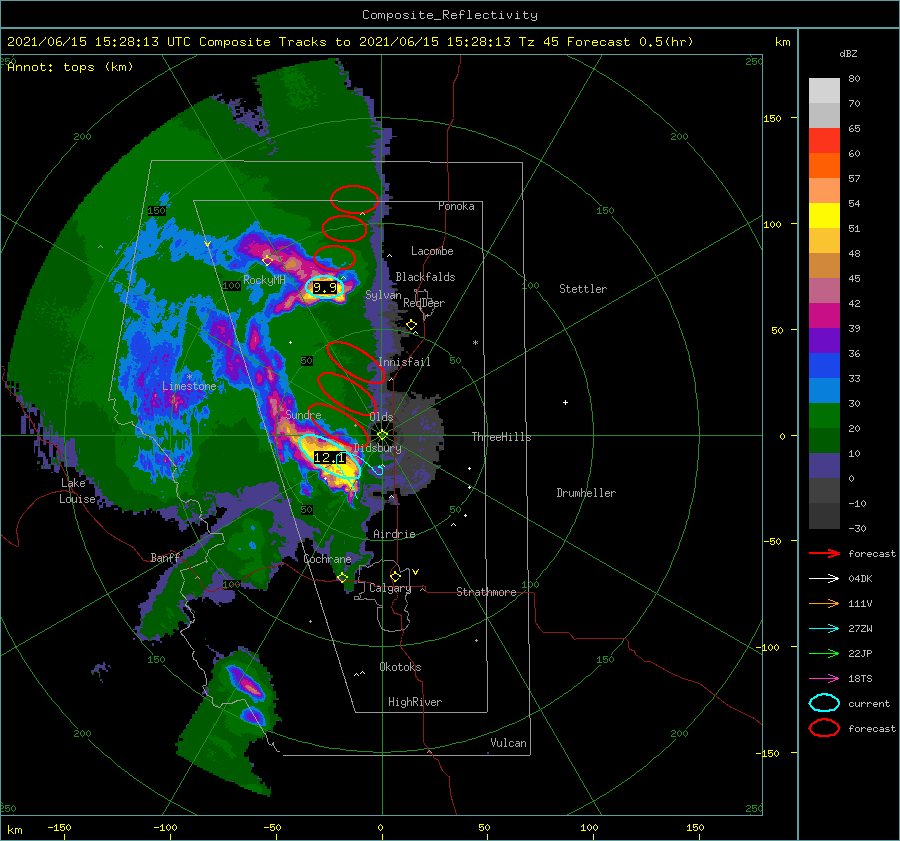This screenshot has height=841, width=900.
Task: Click the 'Annot: tops (km)' annotation text
Action: pyautogui.click(x=70, y=67)
